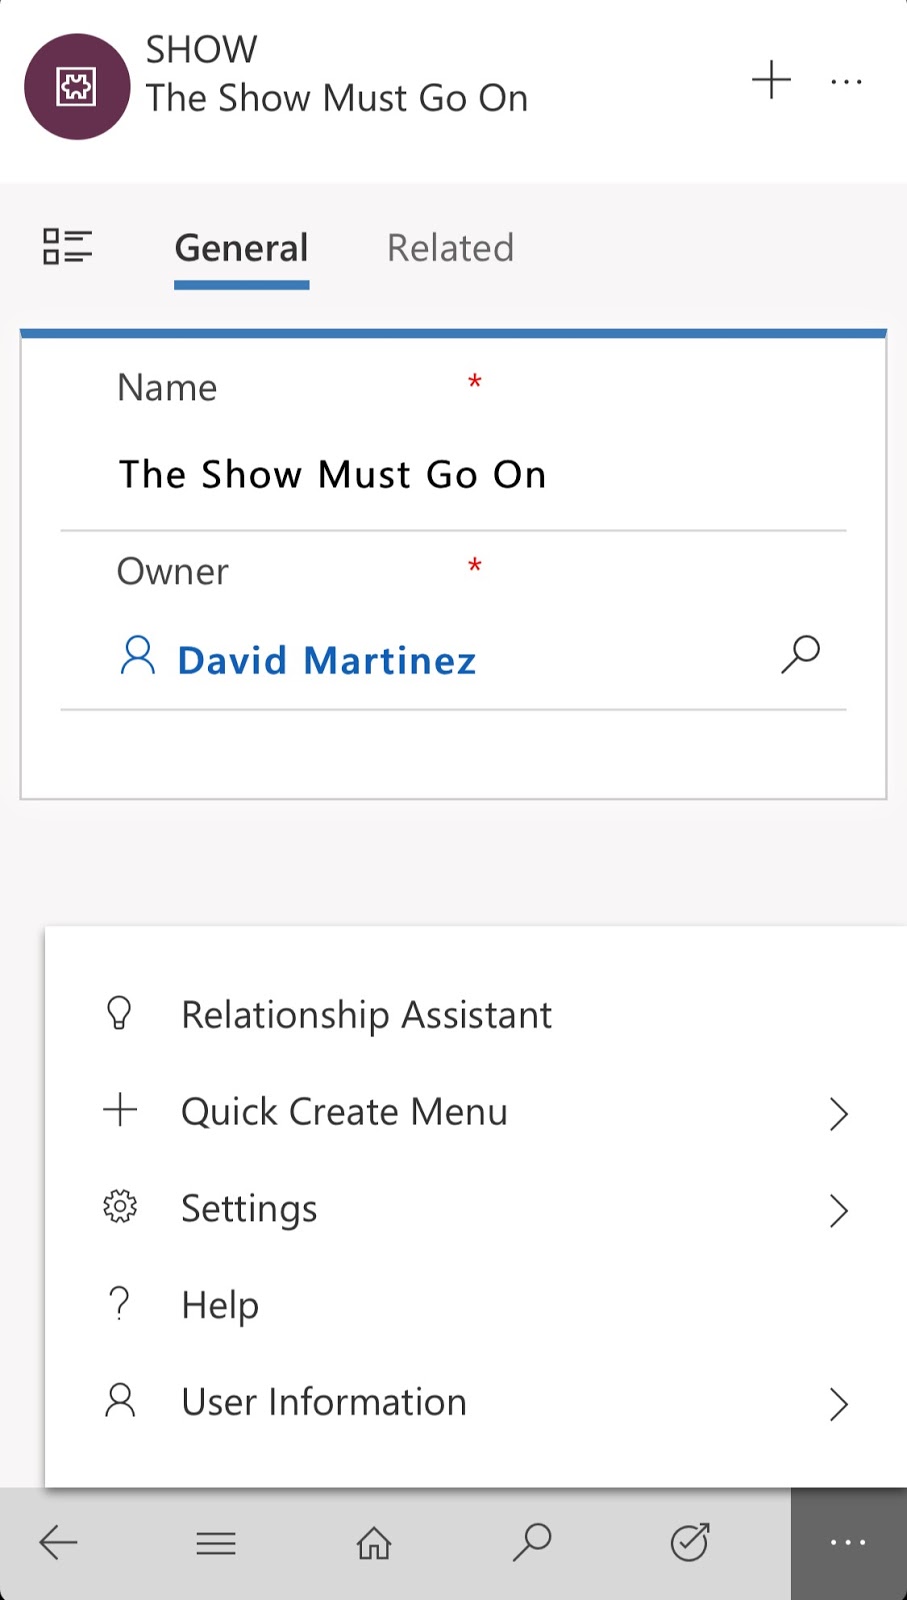Click the Name field value

tap(332, 474)
